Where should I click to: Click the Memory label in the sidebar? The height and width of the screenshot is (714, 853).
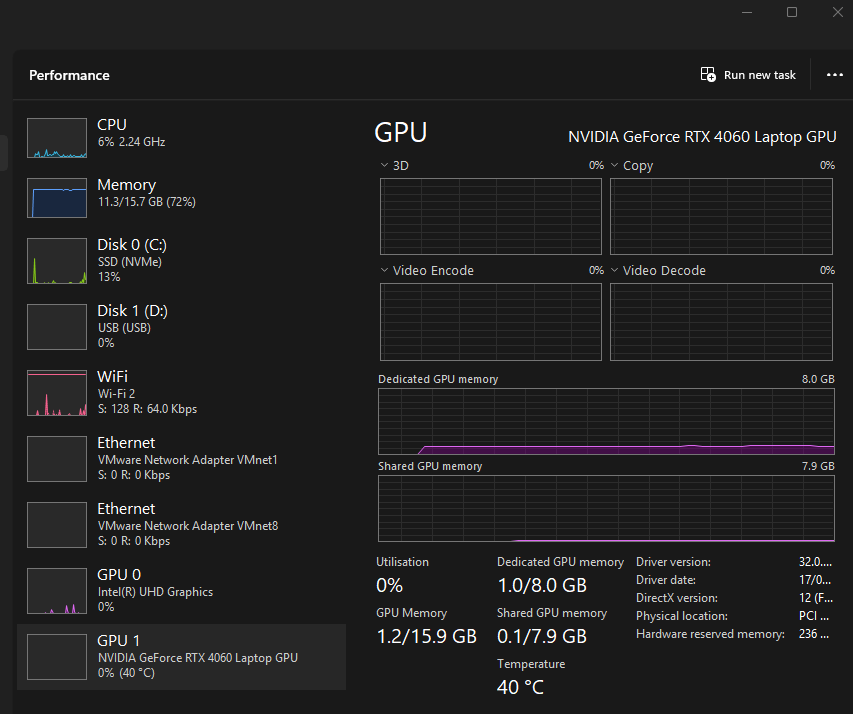pyautogui.click(x=127, y=185)
